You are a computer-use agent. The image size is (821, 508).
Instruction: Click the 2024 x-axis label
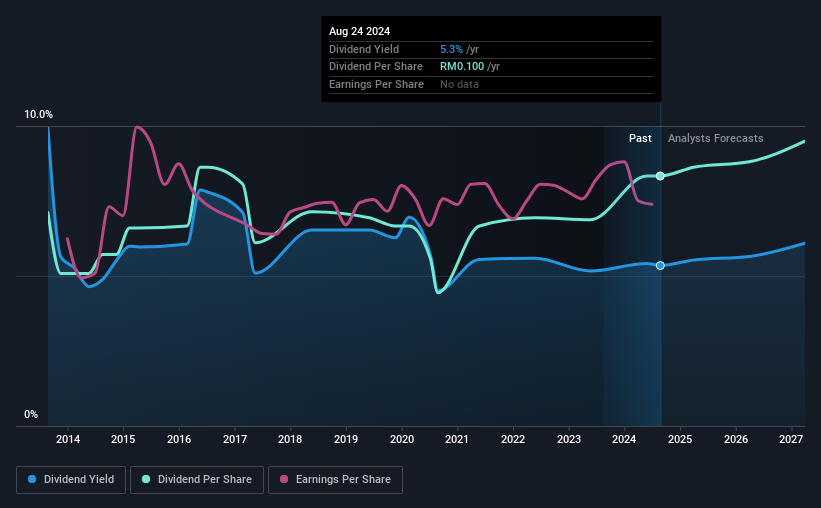point(624,439)
